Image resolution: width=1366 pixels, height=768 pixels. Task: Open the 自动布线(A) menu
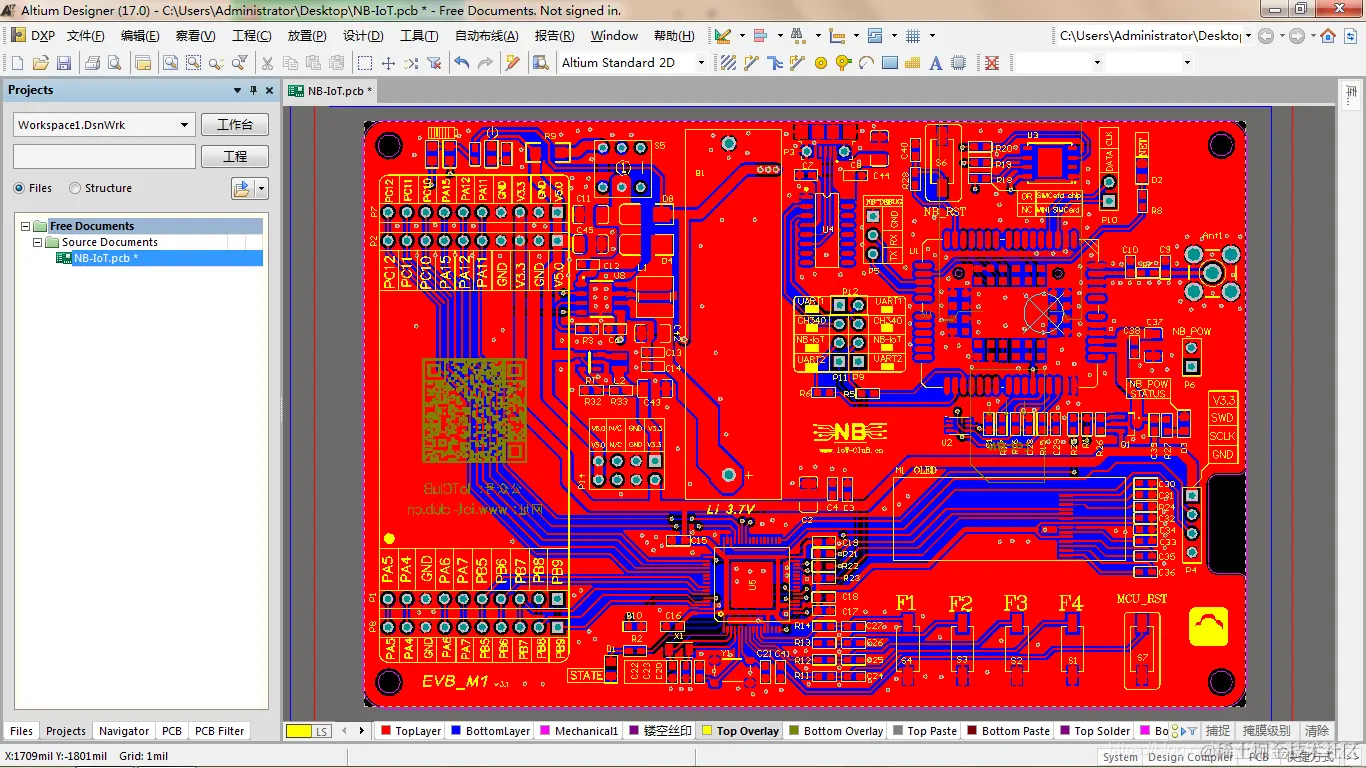pos(487,36)
